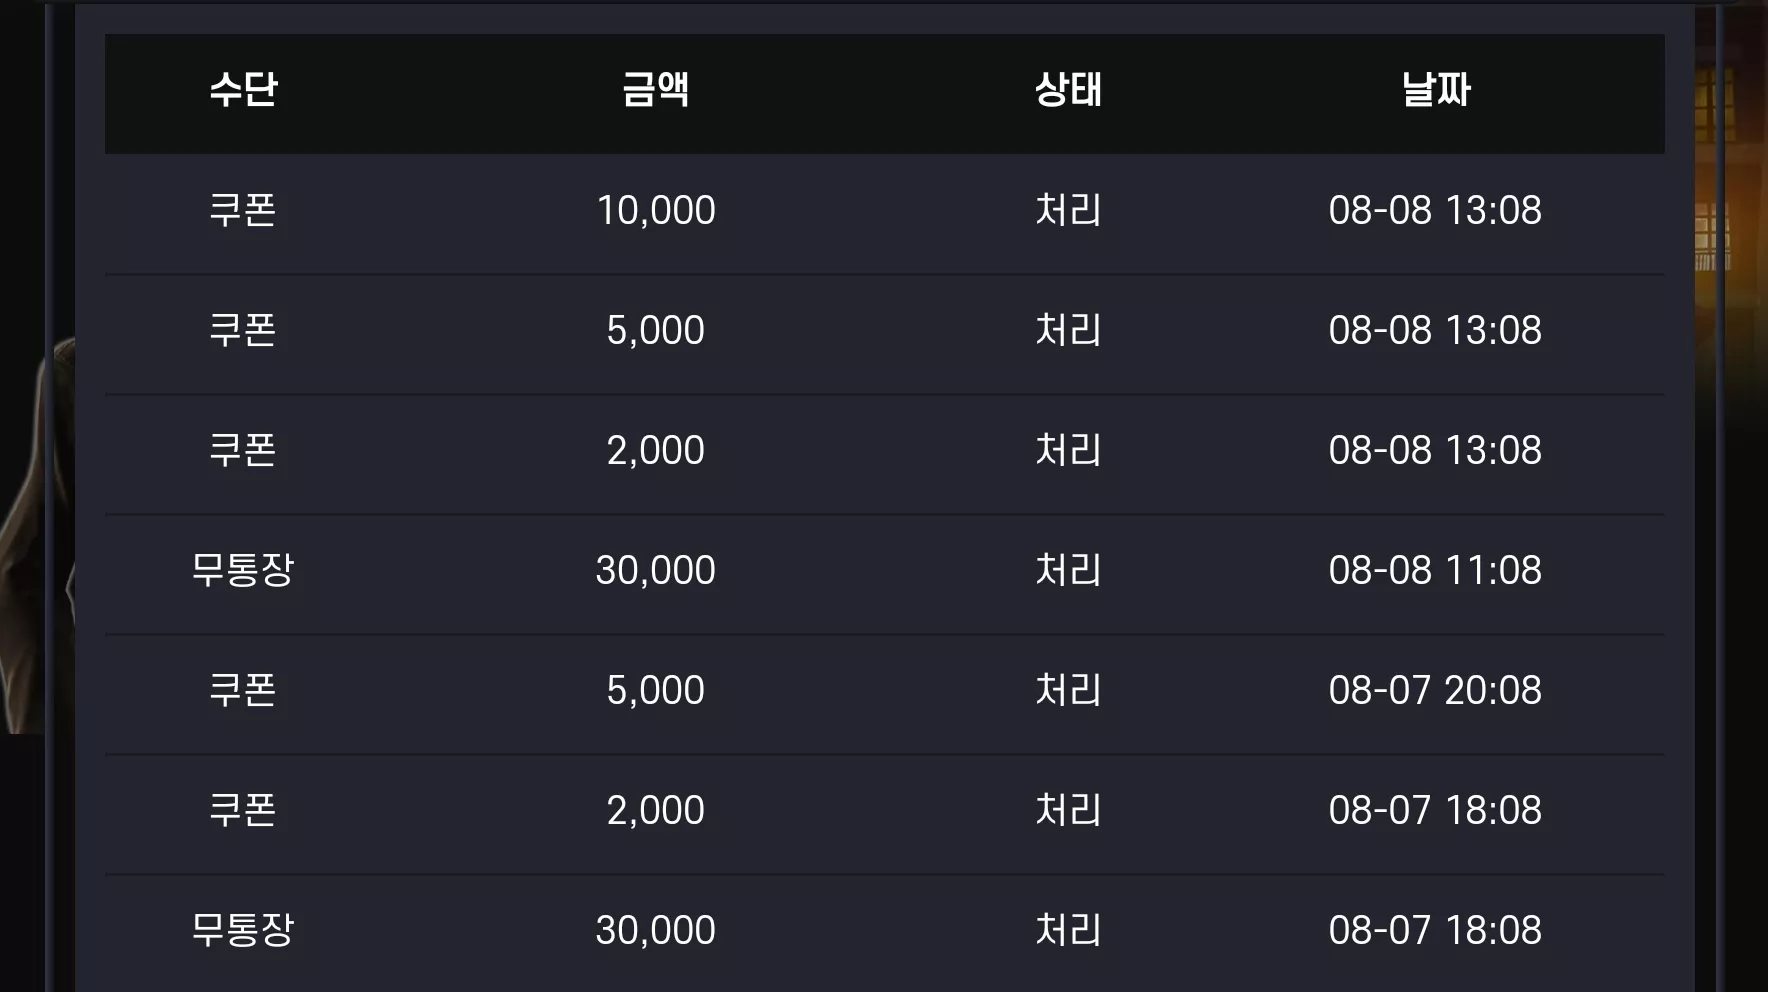Click the 30,000 amount dated 08-07
The width and height of the screenshot is (1768, 992).
coord(656,930)
